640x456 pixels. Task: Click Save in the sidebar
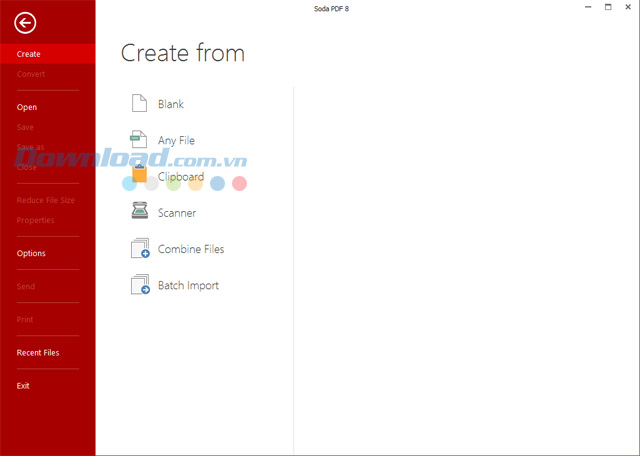25,127
